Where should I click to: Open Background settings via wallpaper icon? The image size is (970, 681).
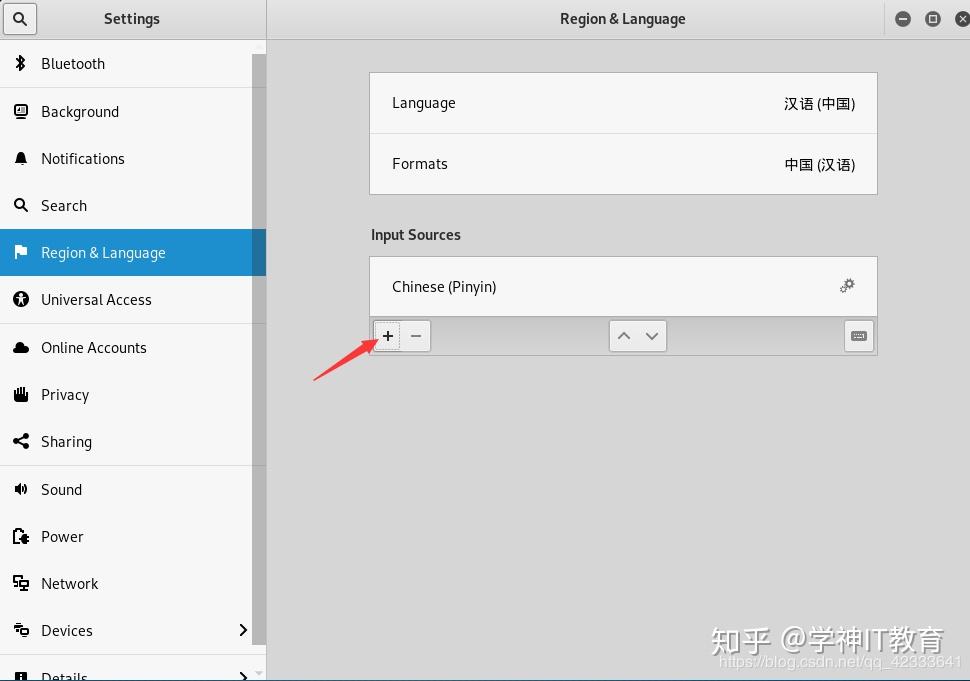coord(21,111)
